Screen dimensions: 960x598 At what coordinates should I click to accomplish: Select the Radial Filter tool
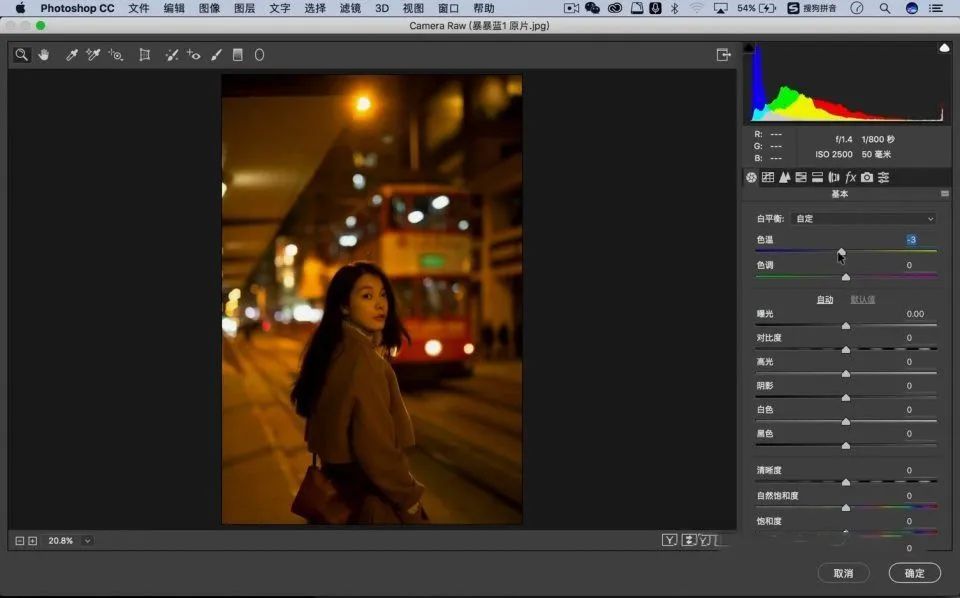(259, 55)
